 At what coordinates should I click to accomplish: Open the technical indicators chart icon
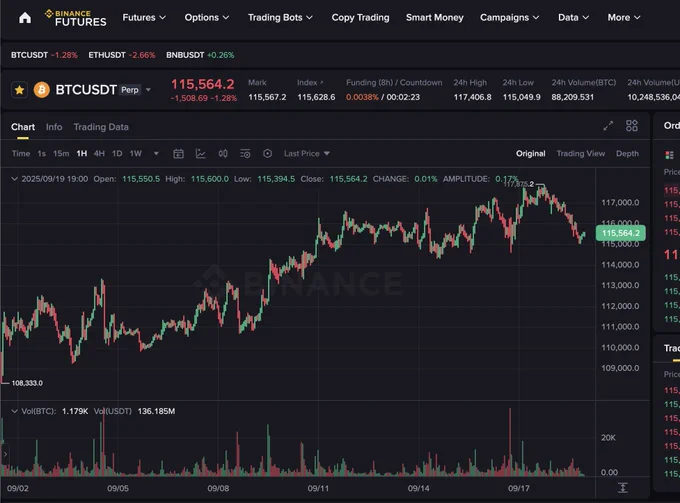[x=200, y=154]
